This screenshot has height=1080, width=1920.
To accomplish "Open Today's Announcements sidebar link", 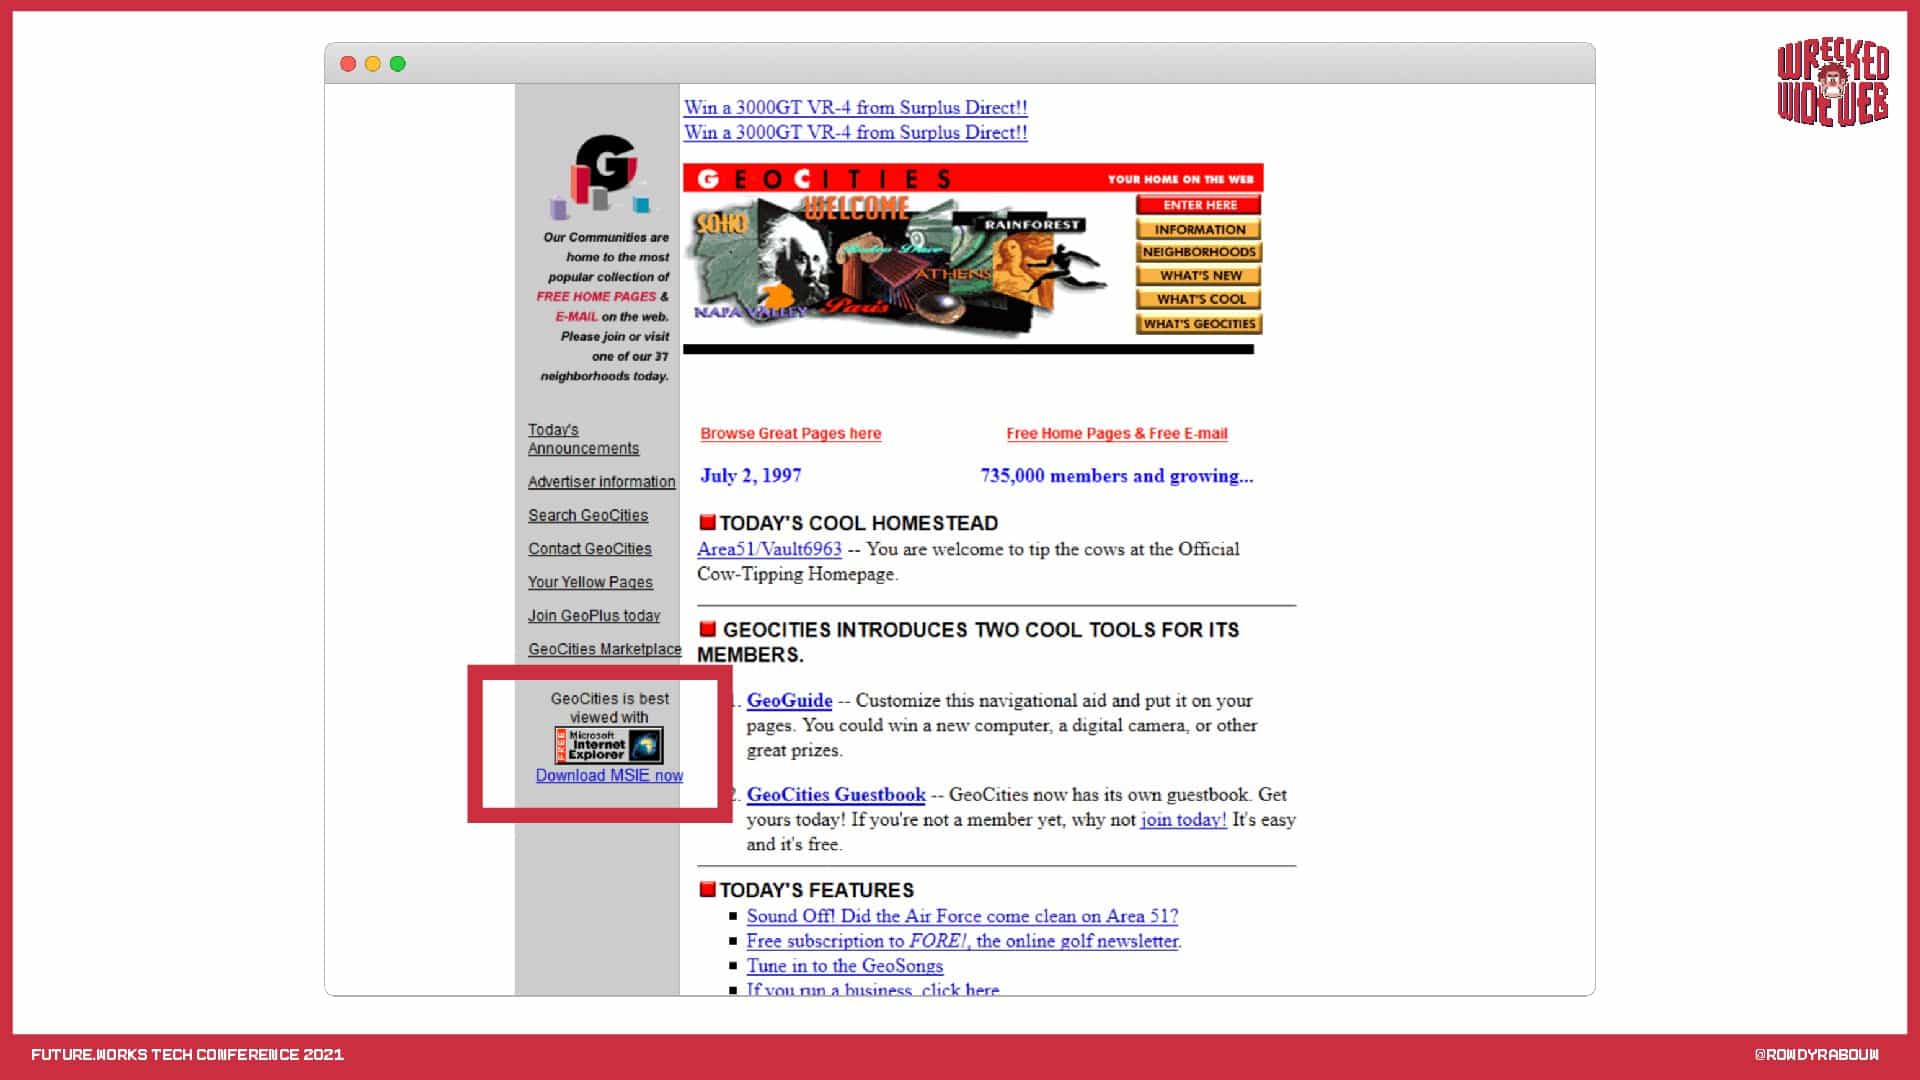I will click(x=582, y=439).
